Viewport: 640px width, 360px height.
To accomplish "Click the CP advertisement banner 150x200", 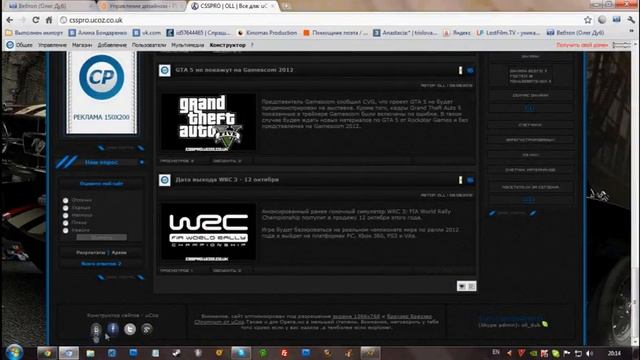I will click(102, 92).
